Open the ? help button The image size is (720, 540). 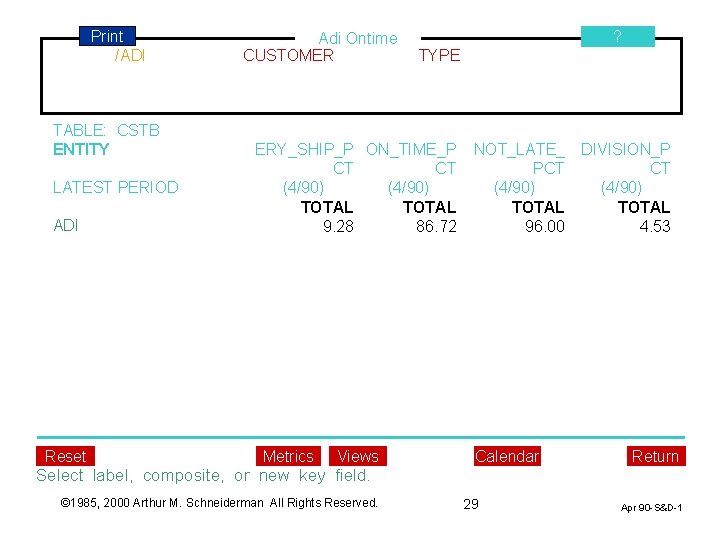pyautogui.click(x=618, y=36)
